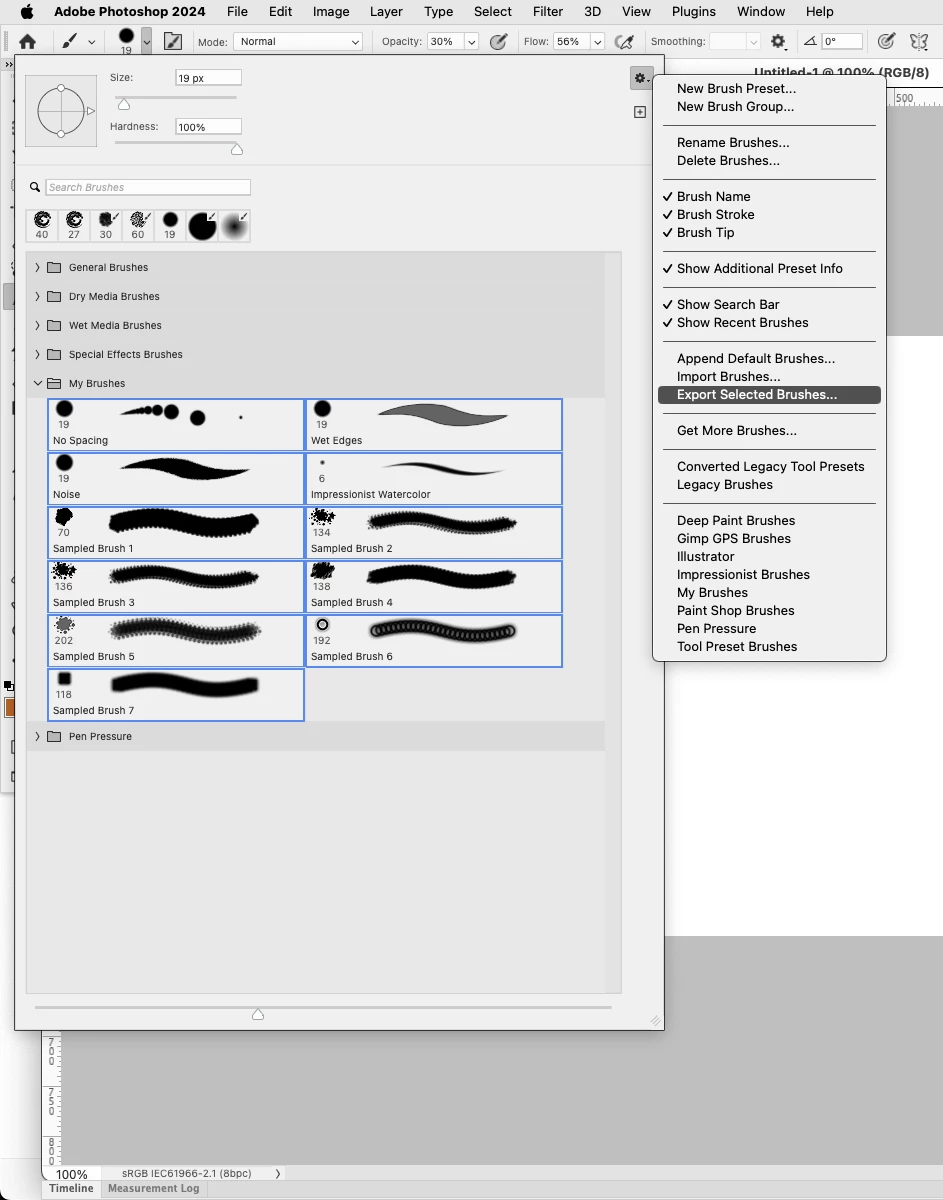Select the recent soft round brush thumbnail
This screenshot has height=1200, width=943.
[x=234, y=226]
